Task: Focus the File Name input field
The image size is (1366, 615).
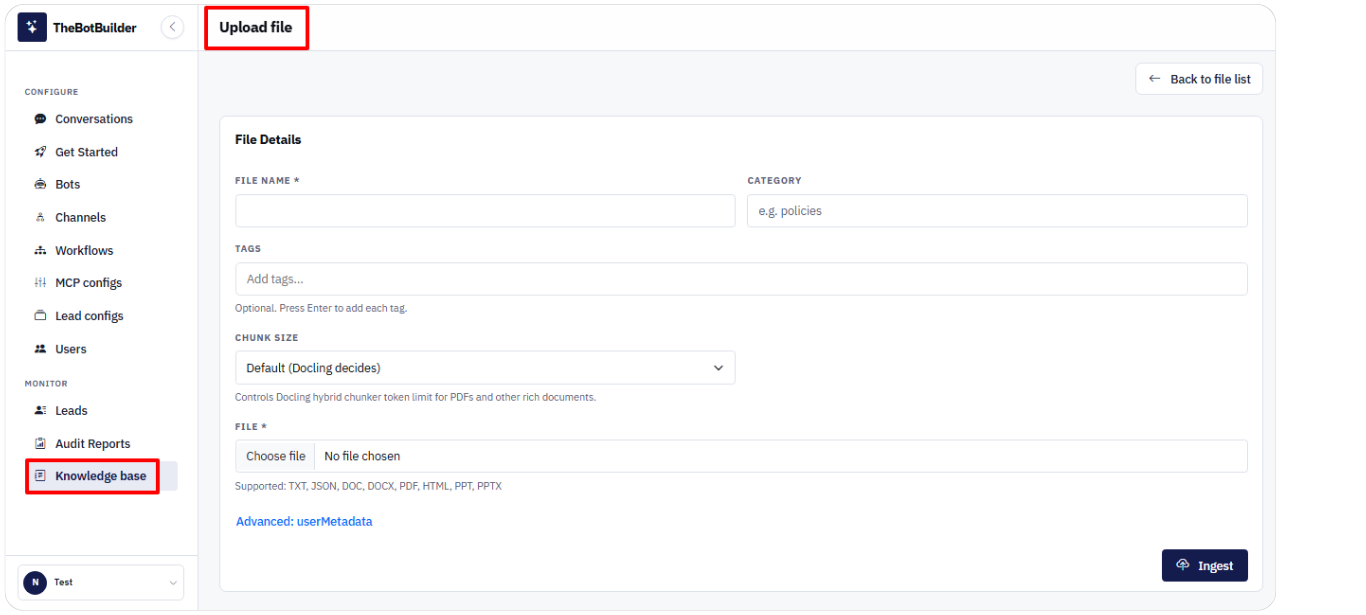Action: click(485, 211)
